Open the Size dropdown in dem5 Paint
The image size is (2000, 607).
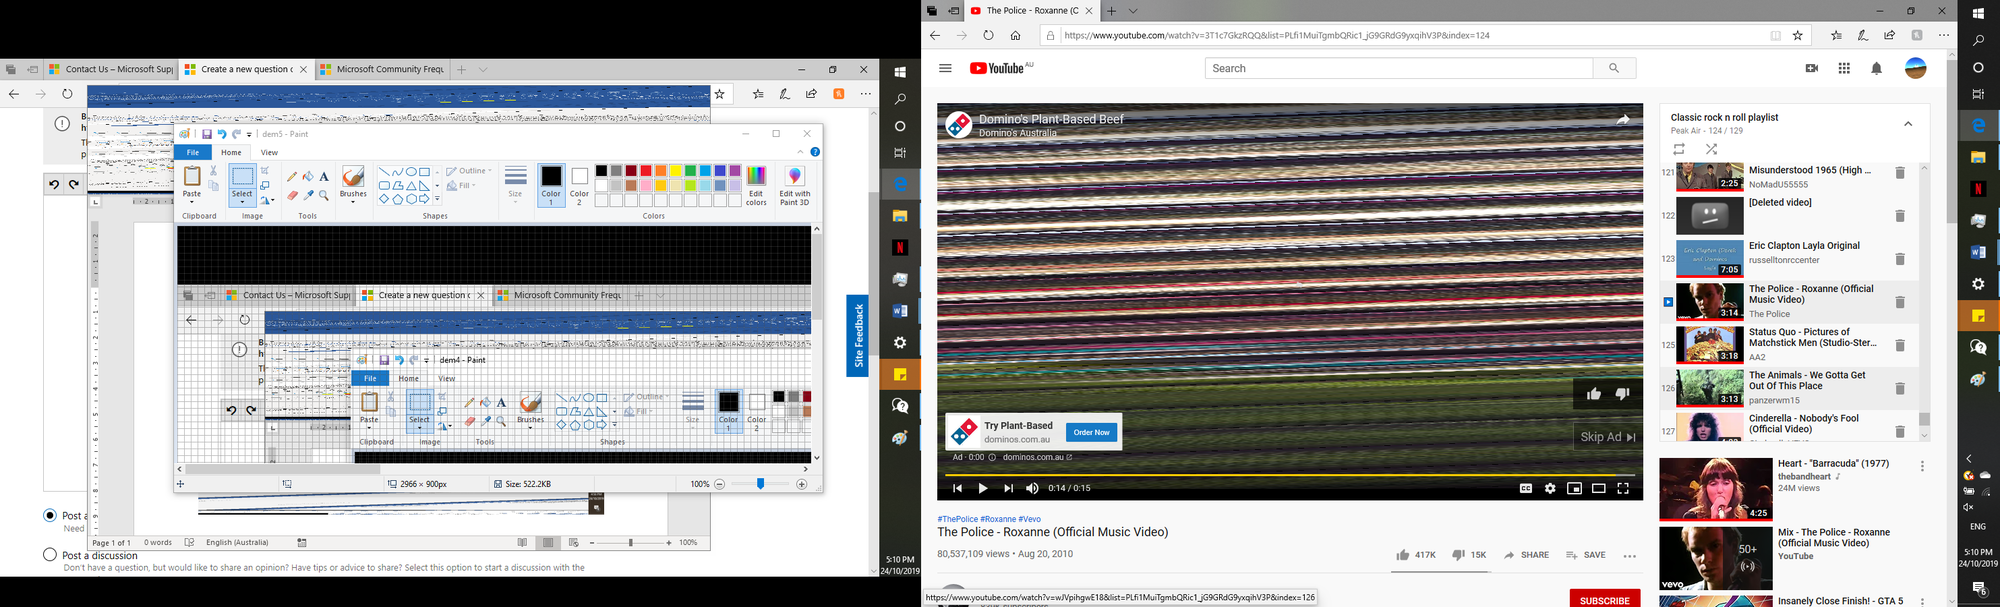tap(515, 201)
